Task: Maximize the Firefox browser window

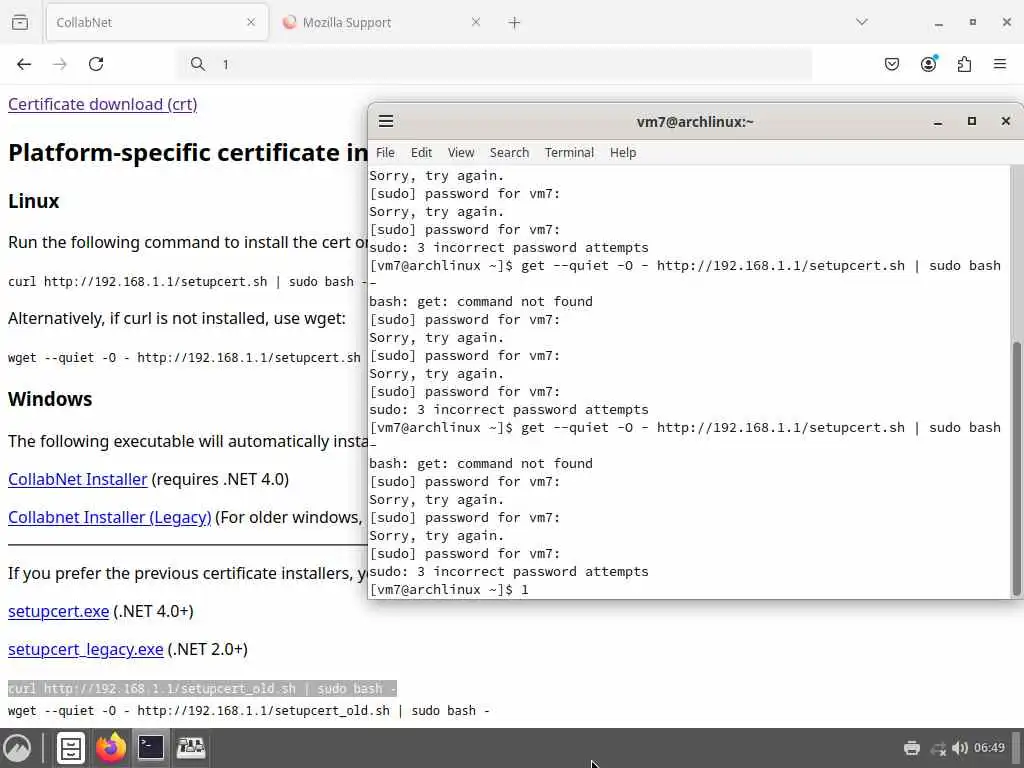Action: (x=972, y=22)
